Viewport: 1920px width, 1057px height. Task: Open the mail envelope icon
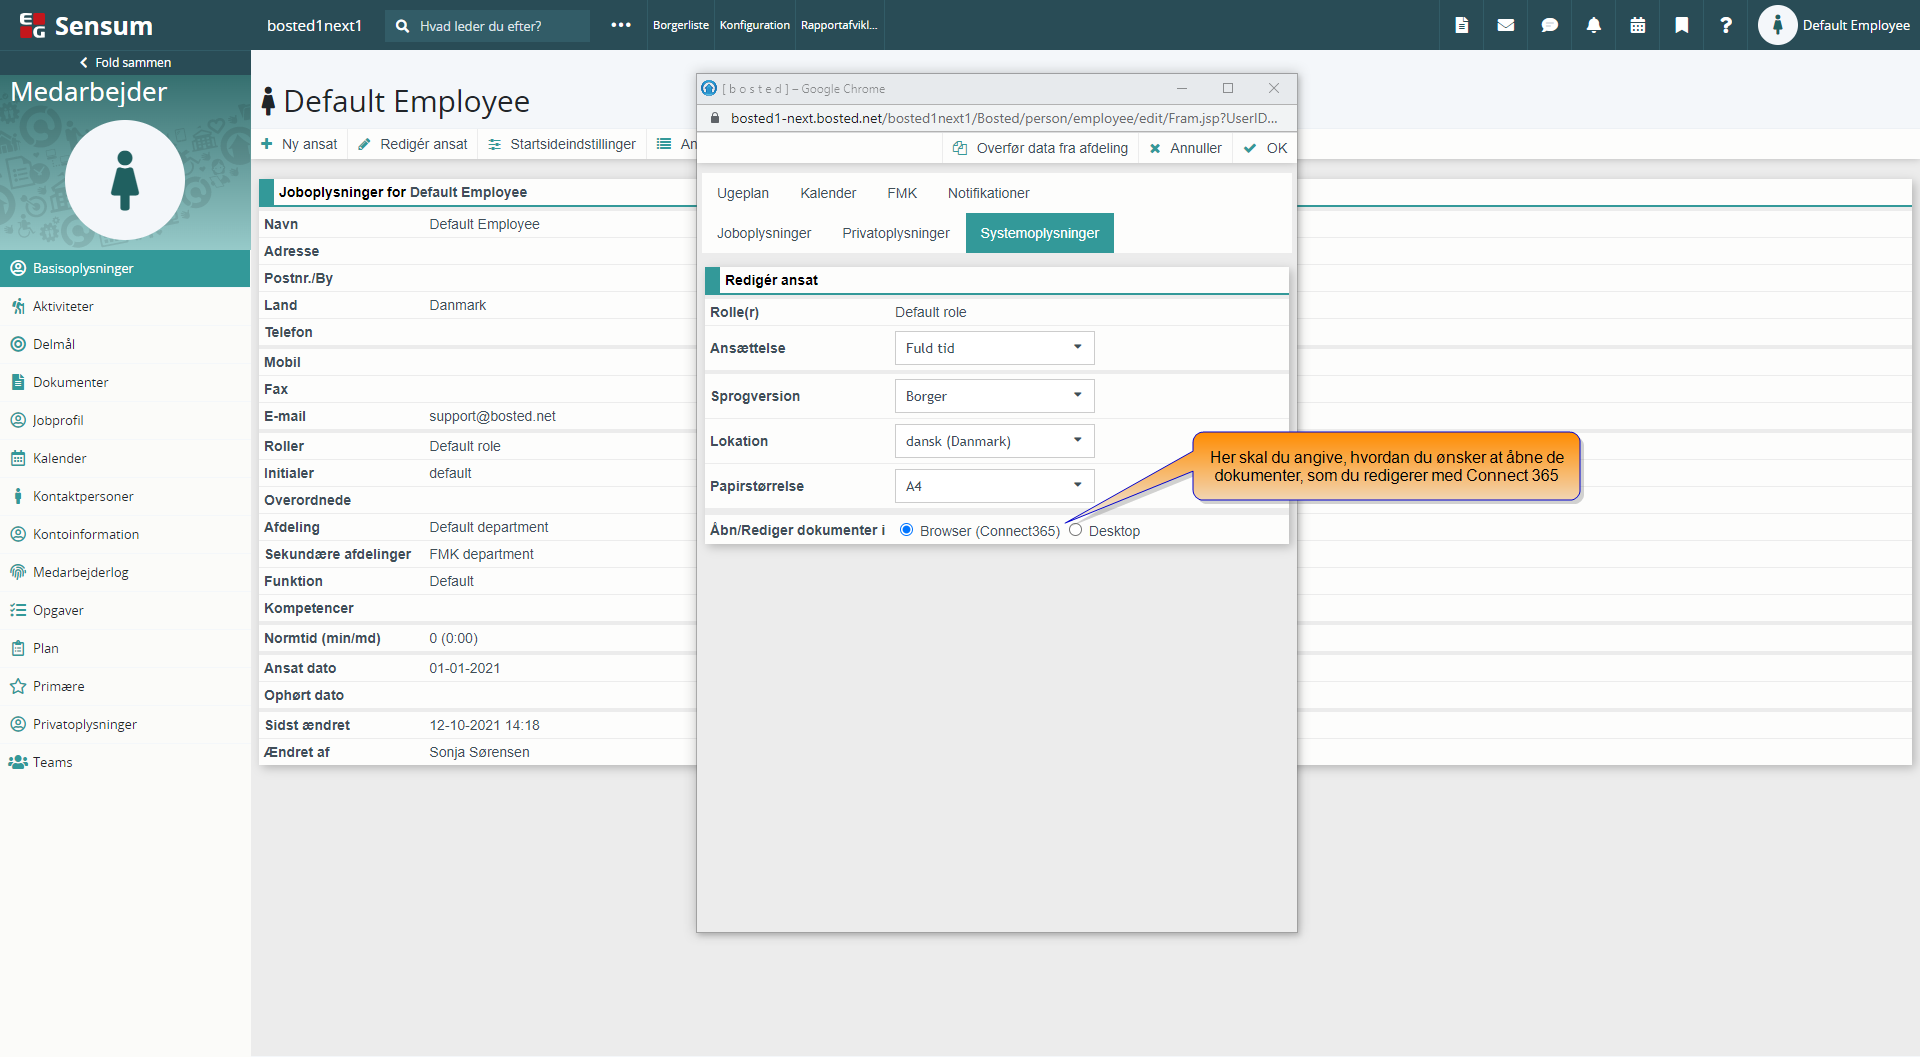tap(1505, 25)
